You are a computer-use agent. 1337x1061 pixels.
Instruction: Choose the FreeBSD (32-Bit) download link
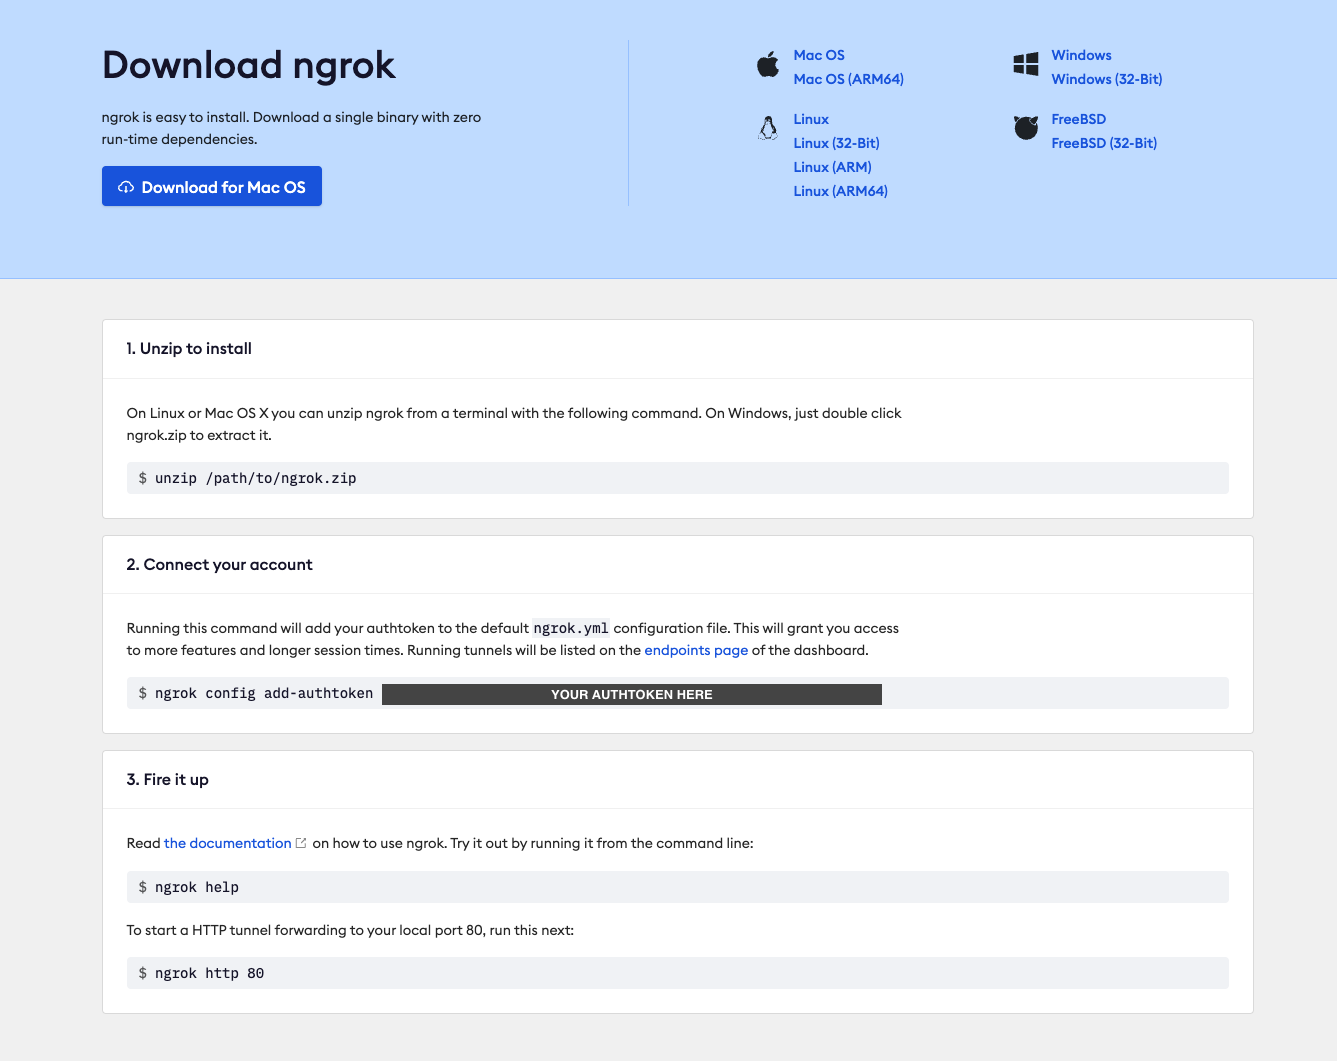point(1104,143)
